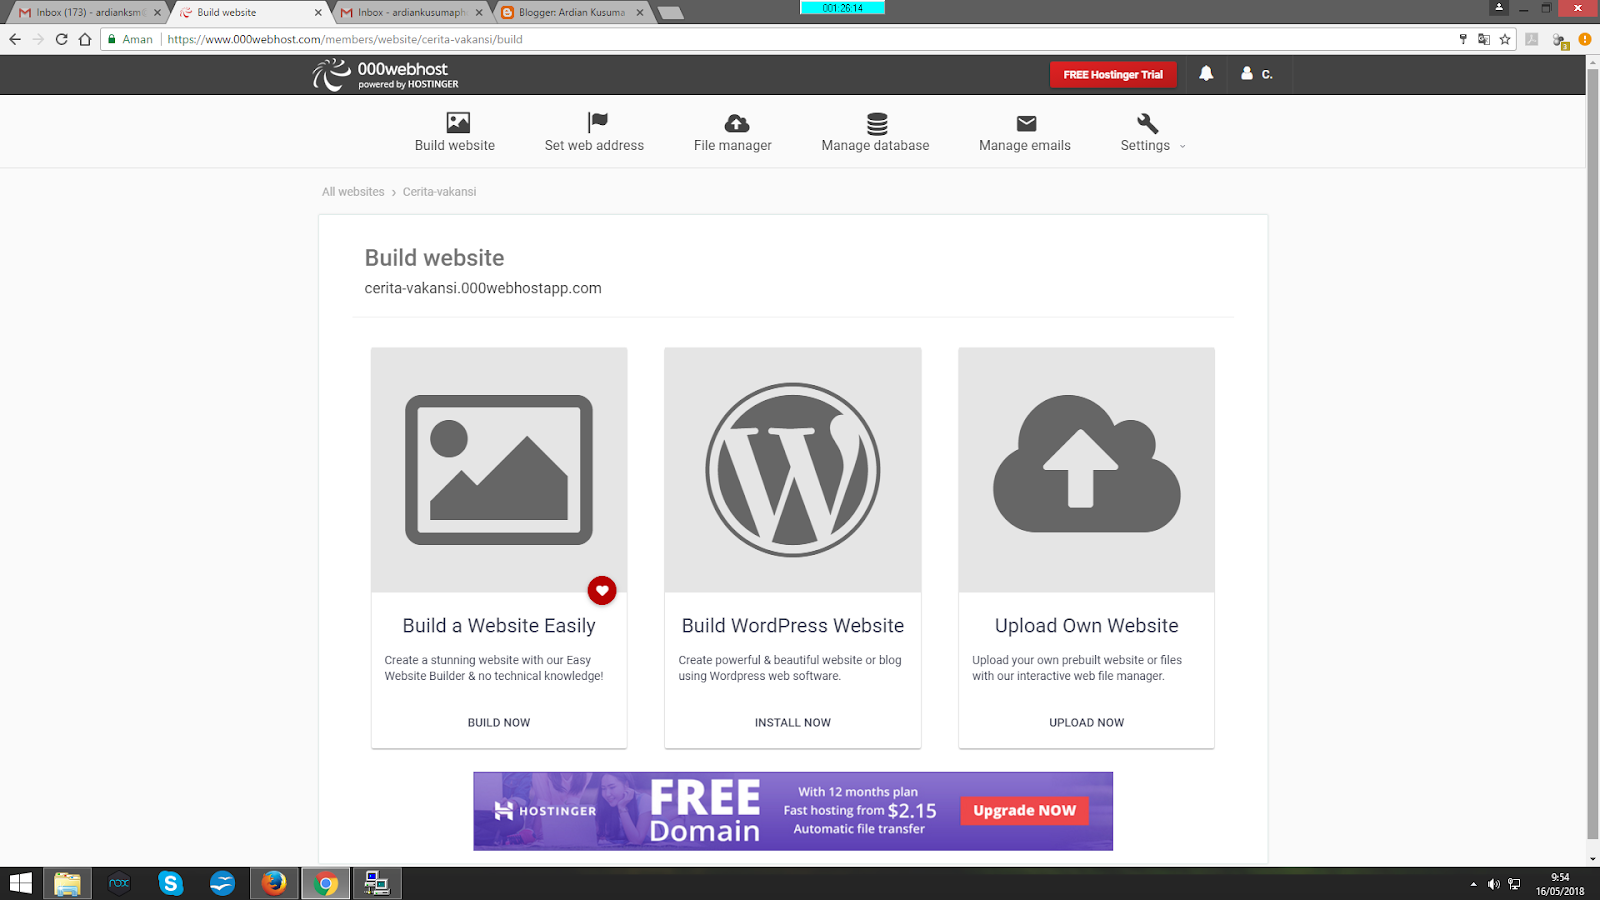
Task: Click the translate icon in address bar
Action: (x=1483, y=39)
